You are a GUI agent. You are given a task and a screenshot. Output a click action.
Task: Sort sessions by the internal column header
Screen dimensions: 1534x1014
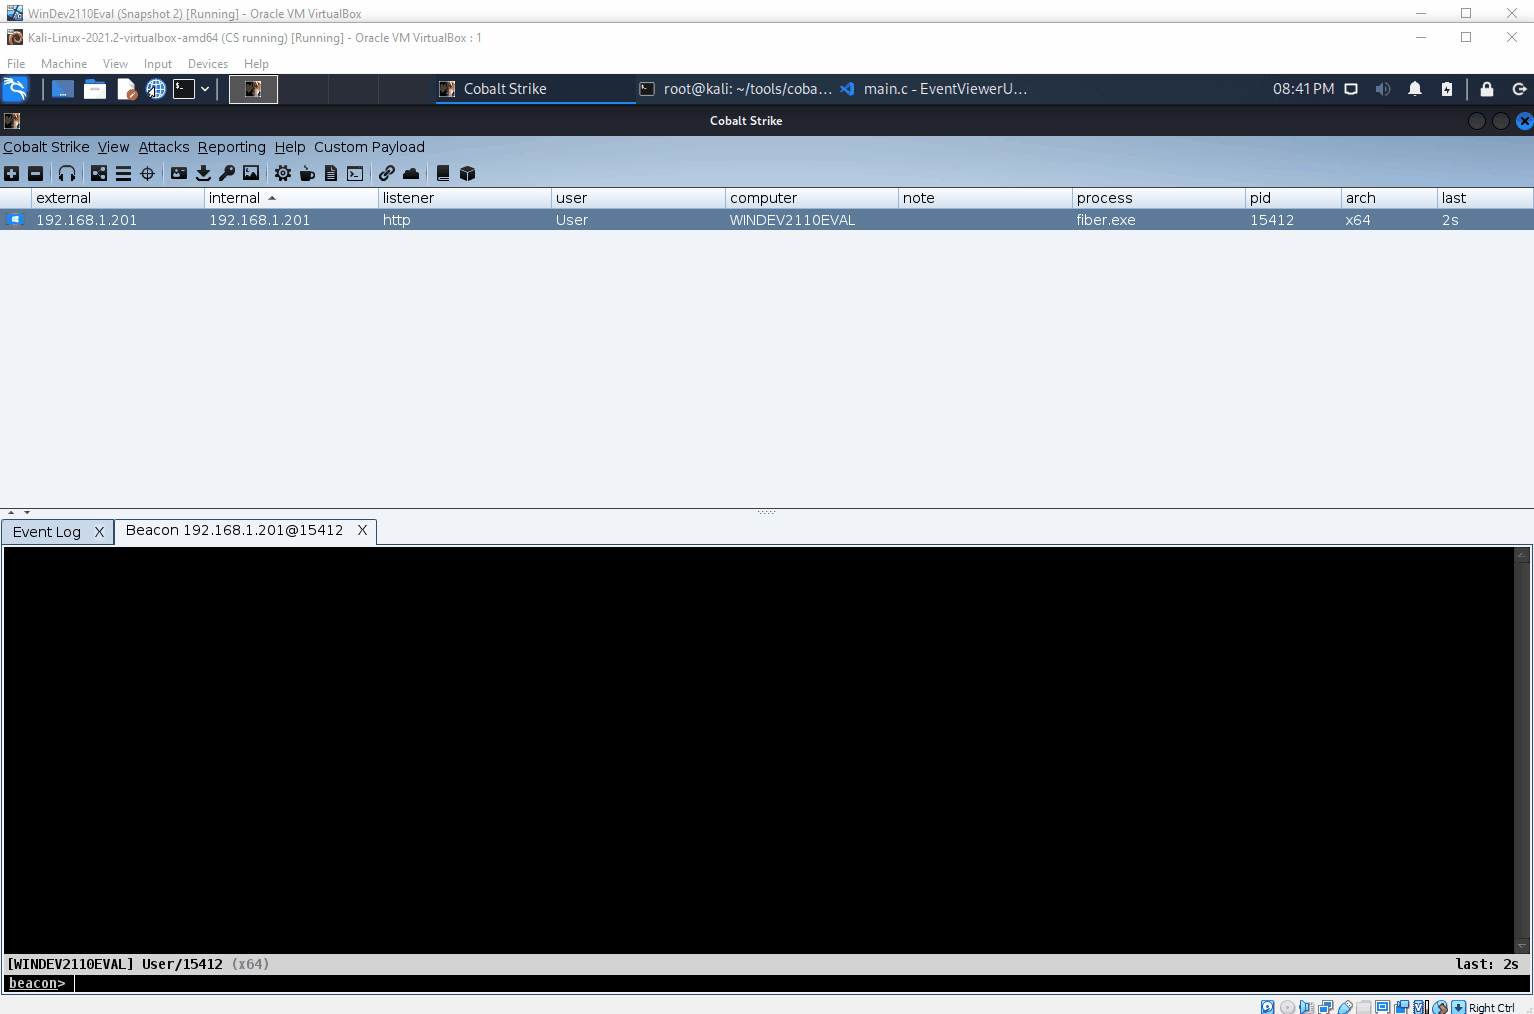(x=291, y=198)
